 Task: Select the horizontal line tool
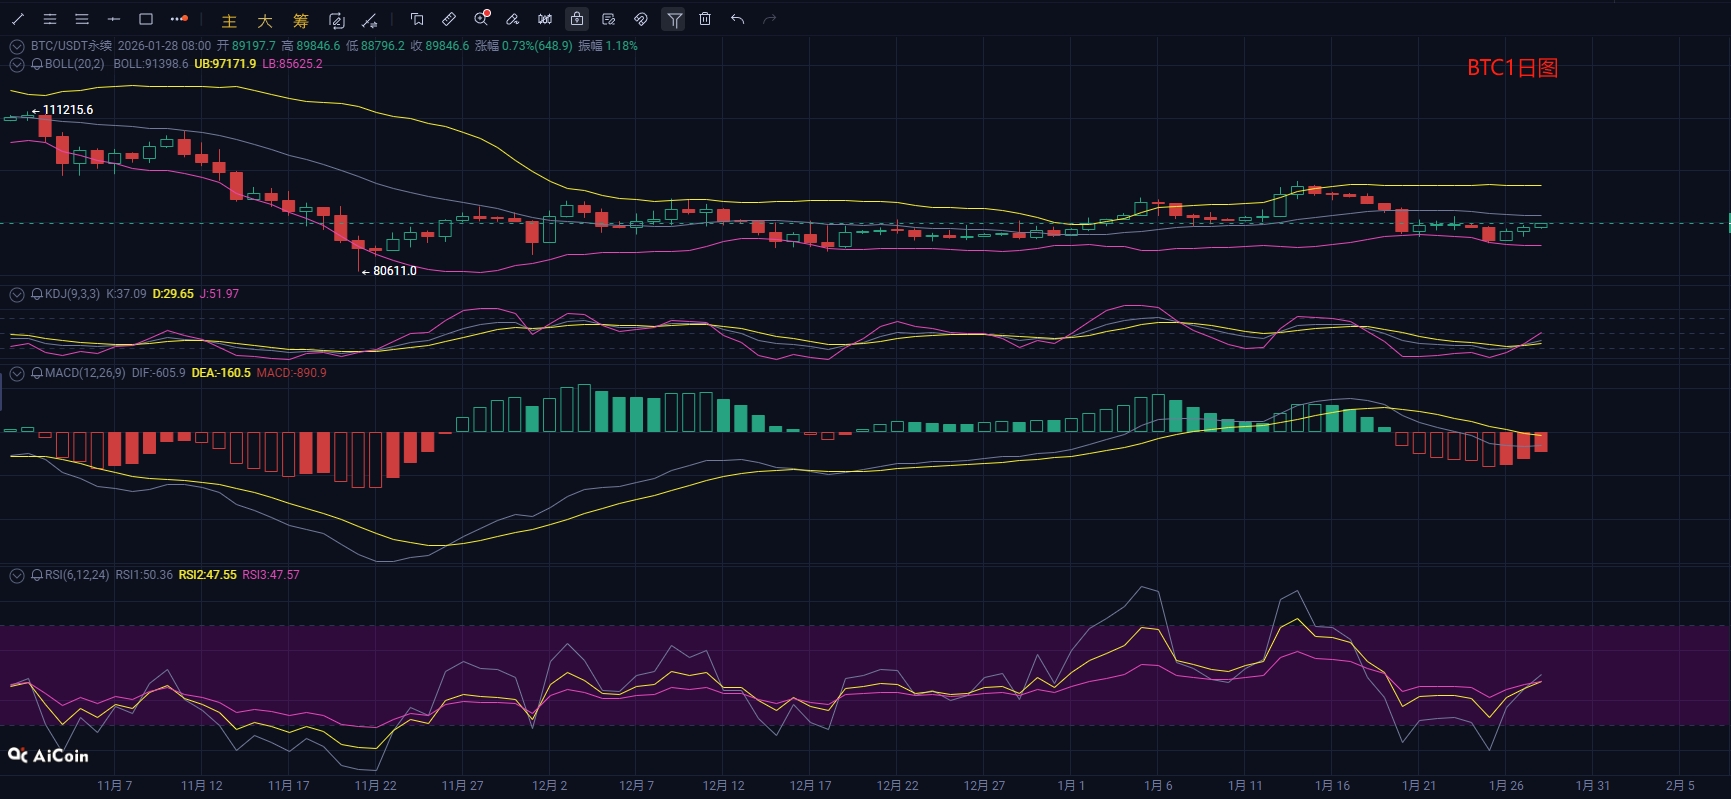pyautogui.click(x=114, y=19)
